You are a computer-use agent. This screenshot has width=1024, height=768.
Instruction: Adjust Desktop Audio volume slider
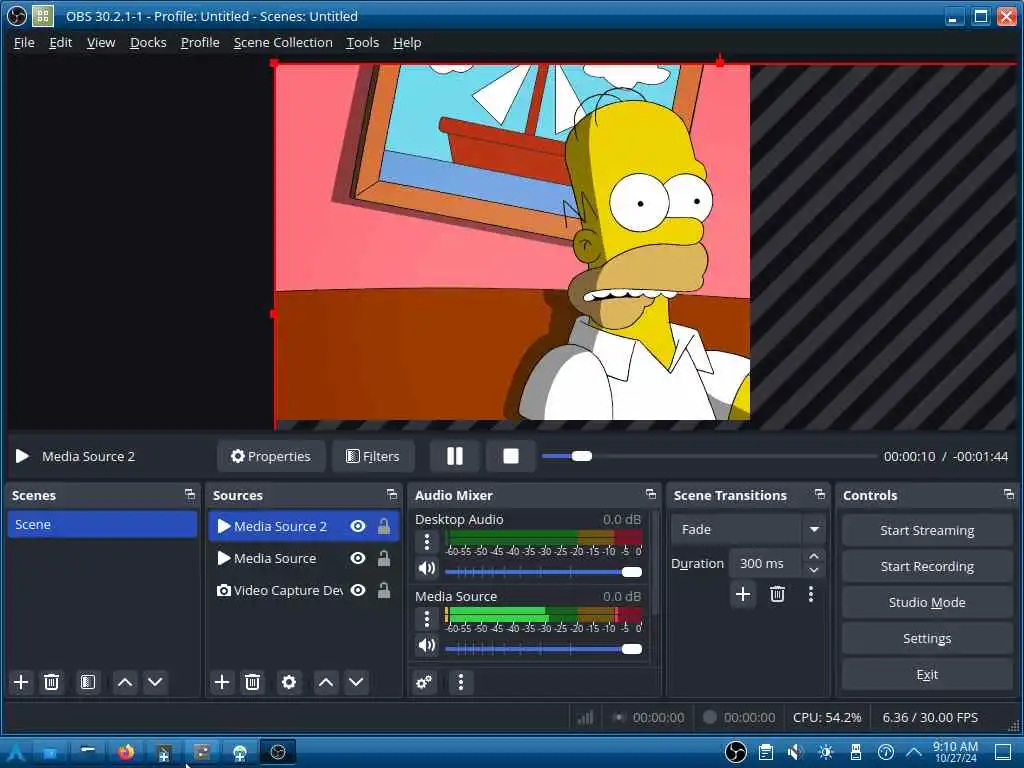click(543, 572)
